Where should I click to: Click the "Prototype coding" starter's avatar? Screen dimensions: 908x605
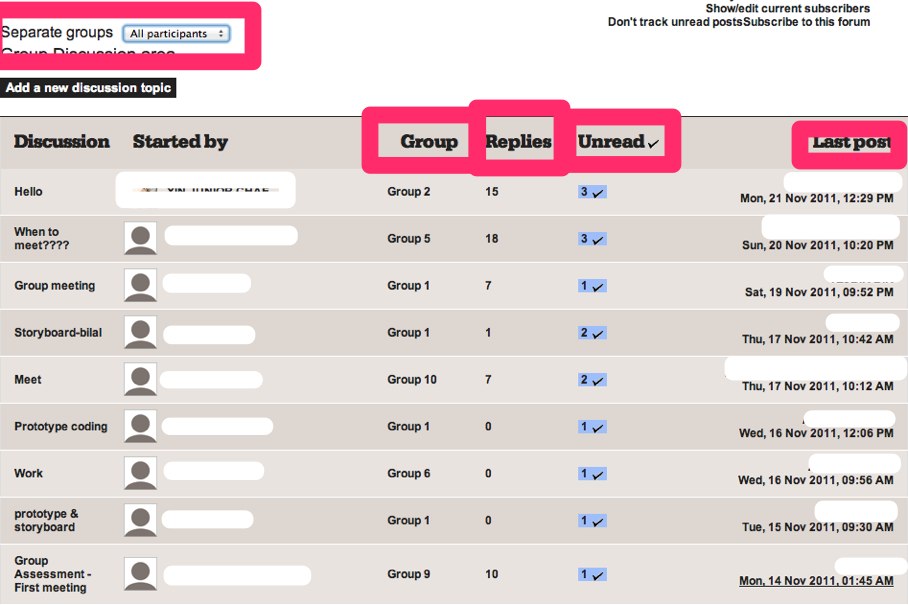(140, 426)
